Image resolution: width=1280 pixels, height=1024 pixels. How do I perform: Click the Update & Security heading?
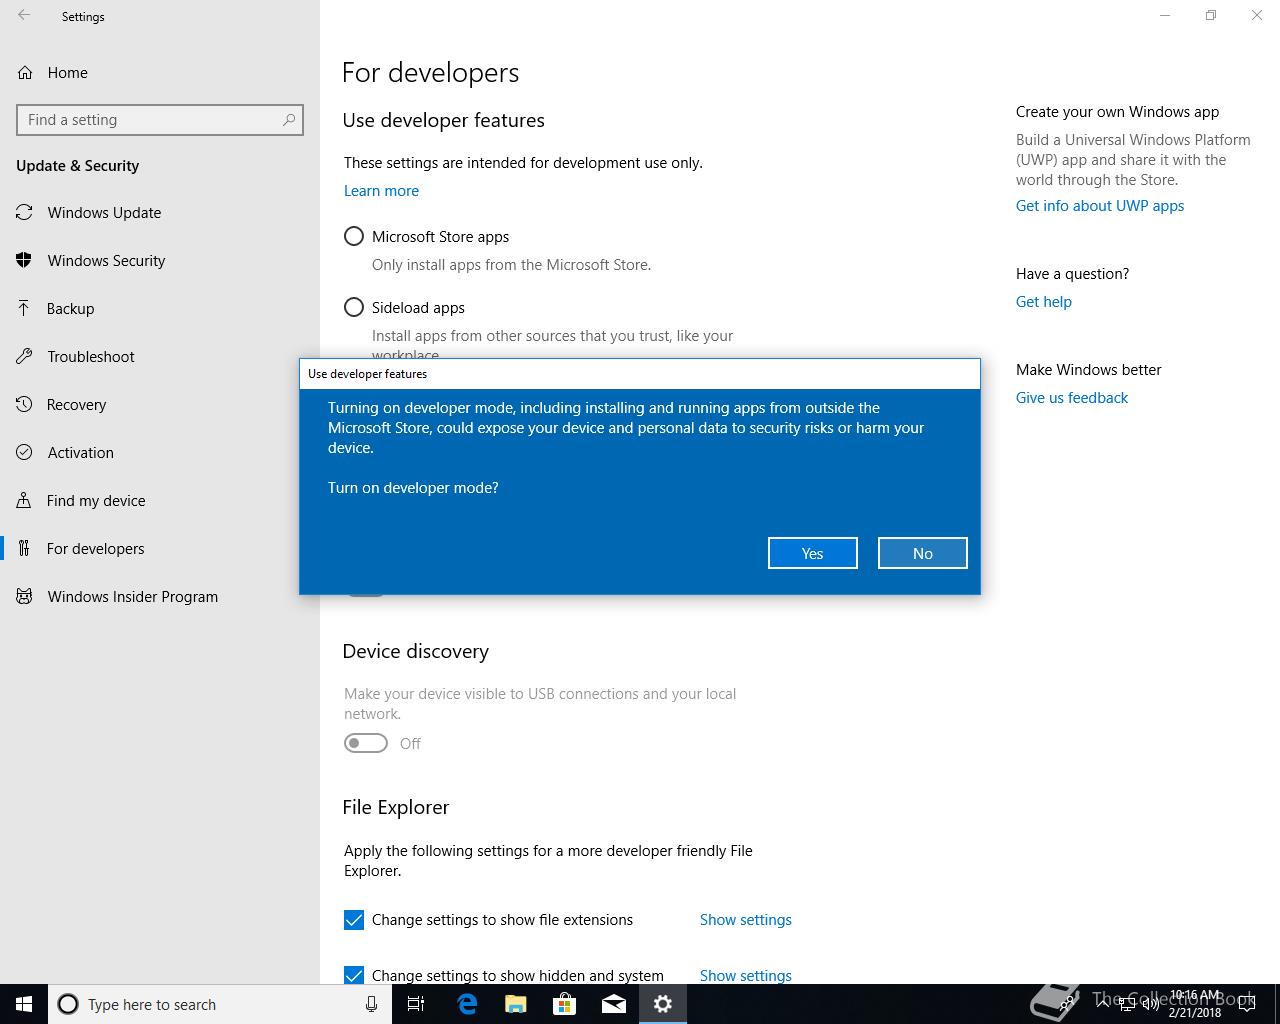click(x=78, y=166)
